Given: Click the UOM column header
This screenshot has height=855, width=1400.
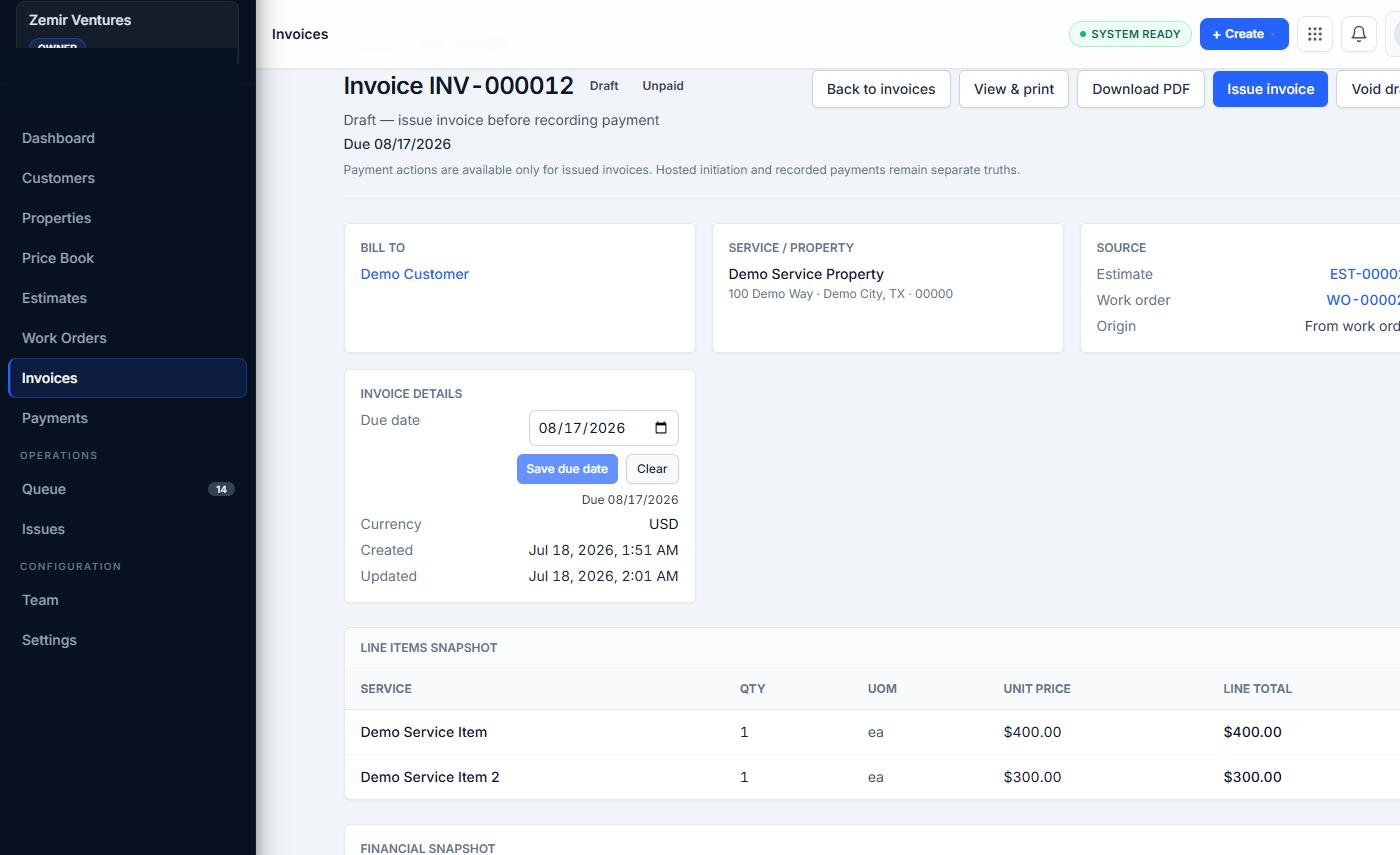Looking at the screenshot, I should (882, 689).
